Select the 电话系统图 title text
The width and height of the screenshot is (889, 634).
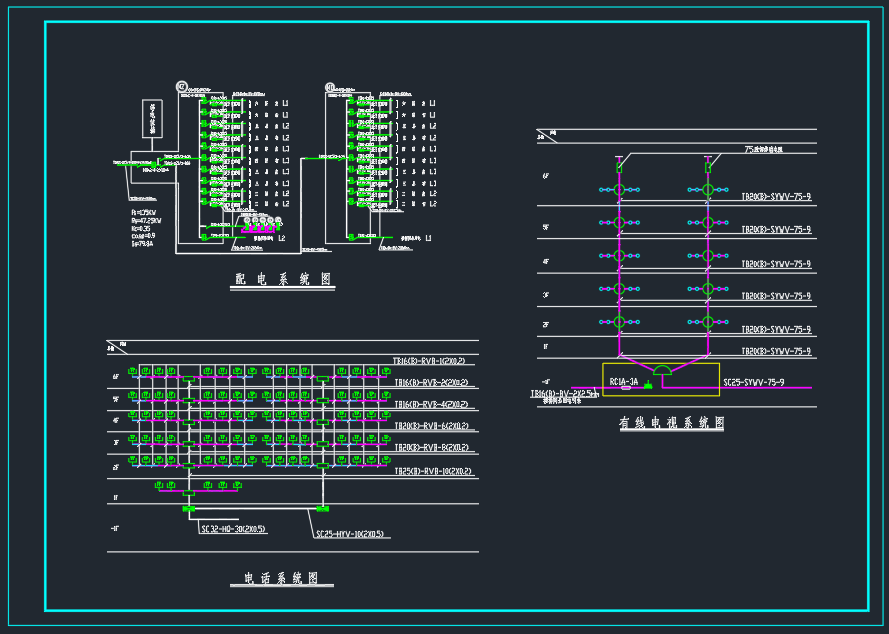(x=282, y=578)
